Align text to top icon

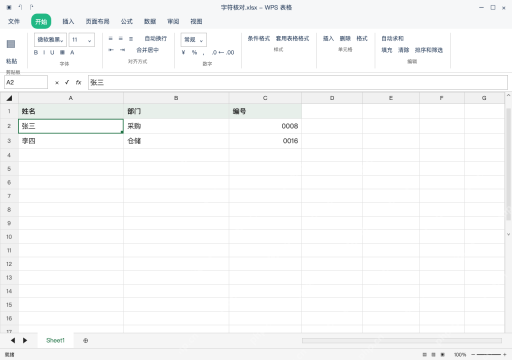click(111, 39)
